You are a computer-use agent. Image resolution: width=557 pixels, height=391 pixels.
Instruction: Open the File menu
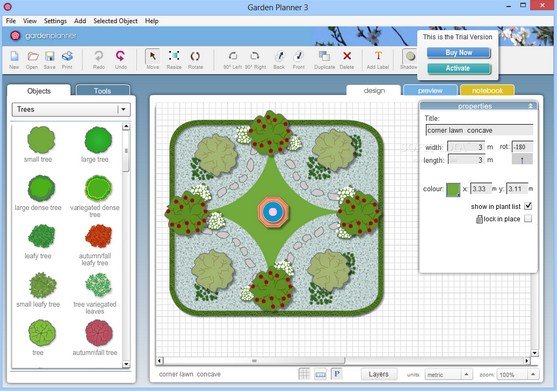11,21
